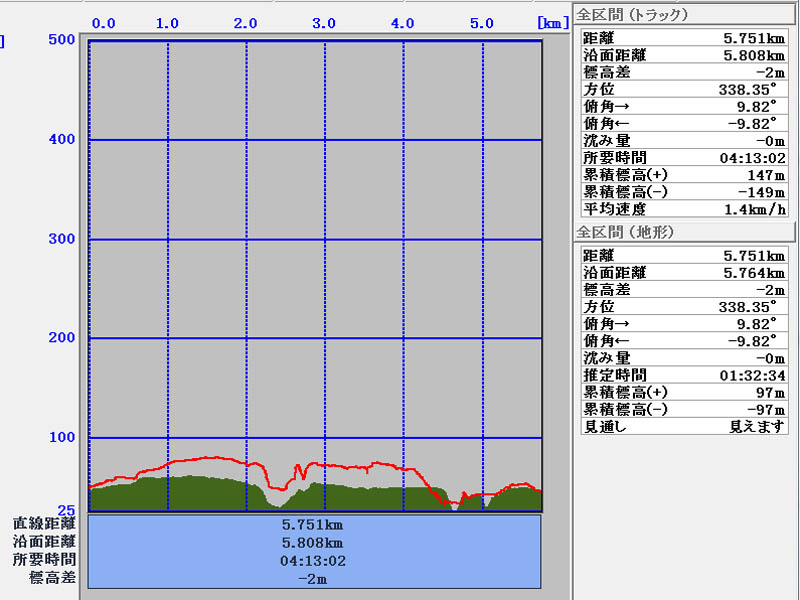Click the 300 elevation axis label

click(x=62, y=239)
